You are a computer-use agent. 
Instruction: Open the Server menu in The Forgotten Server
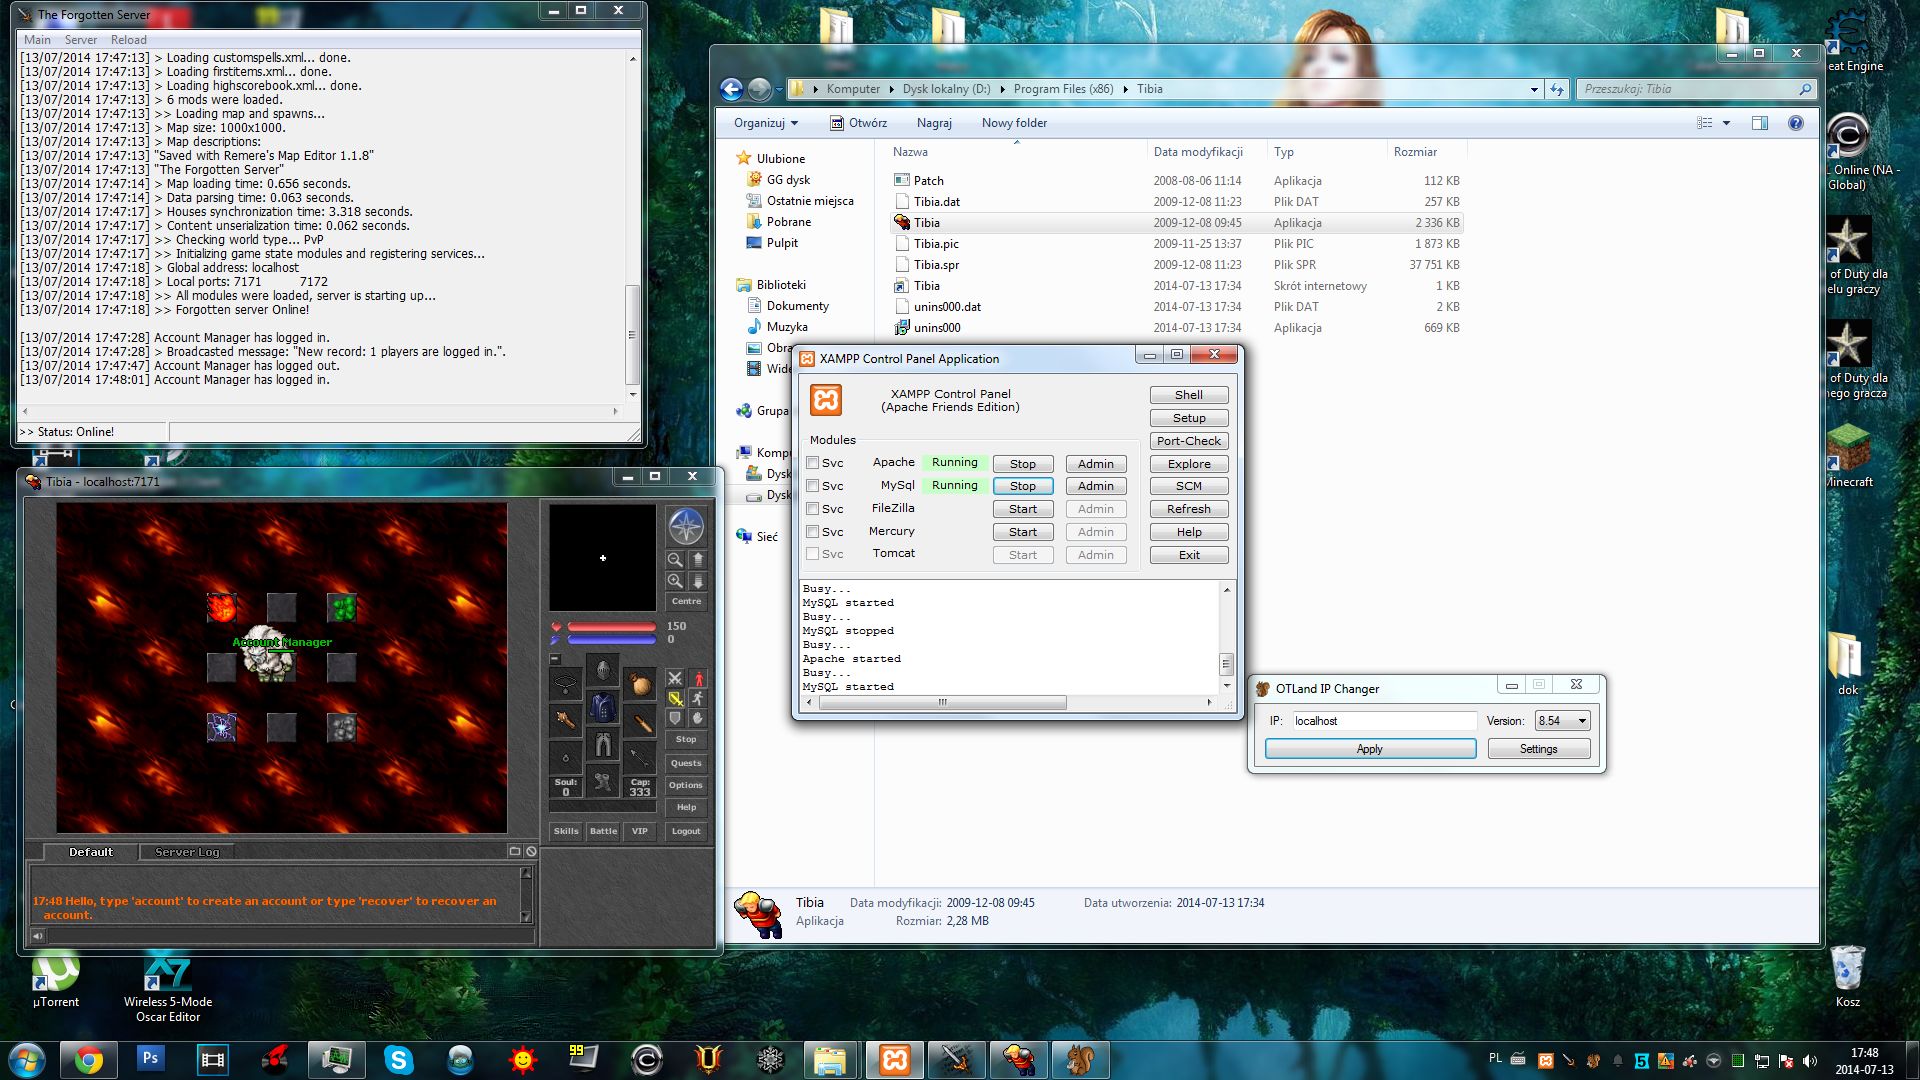pos(81,40)
